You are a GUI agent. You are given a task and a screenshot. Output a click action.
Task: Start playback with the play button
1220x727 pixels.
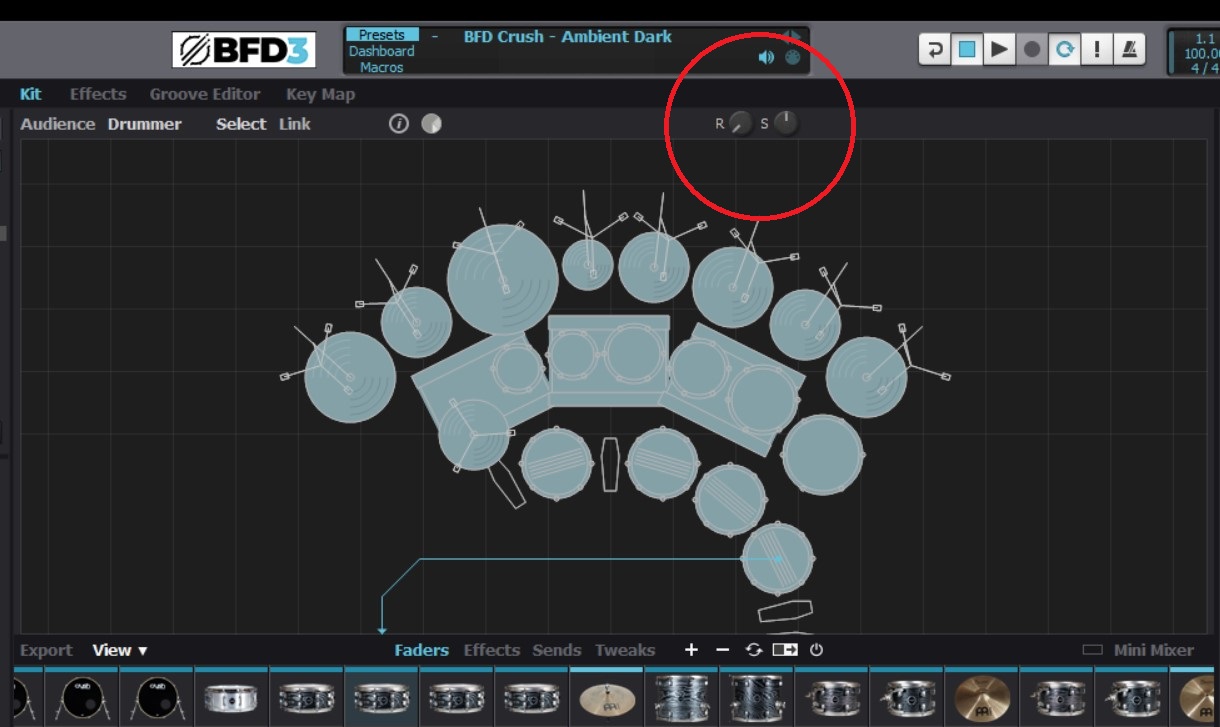[999, 49]
